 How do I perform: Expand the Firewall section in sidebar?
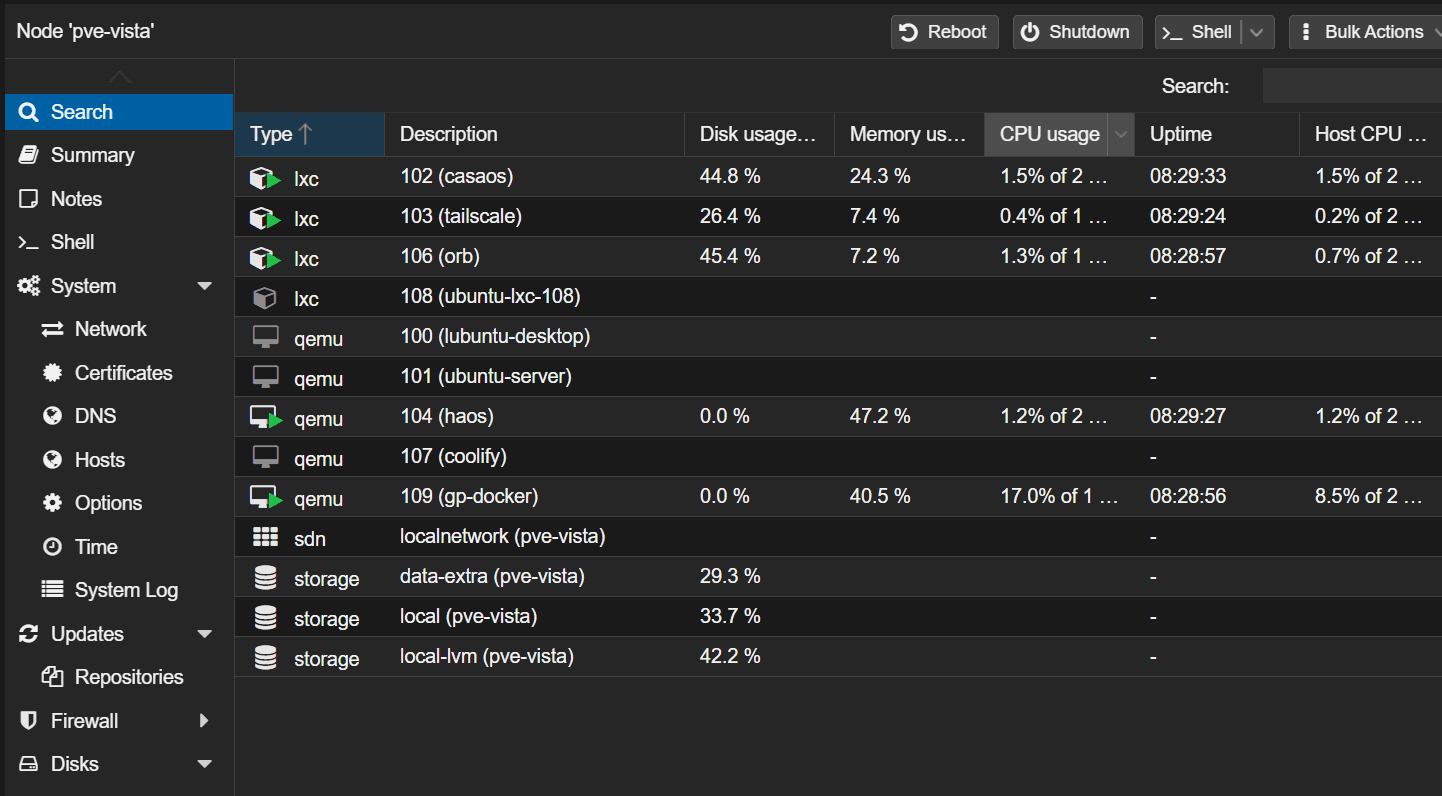[205, 721]
